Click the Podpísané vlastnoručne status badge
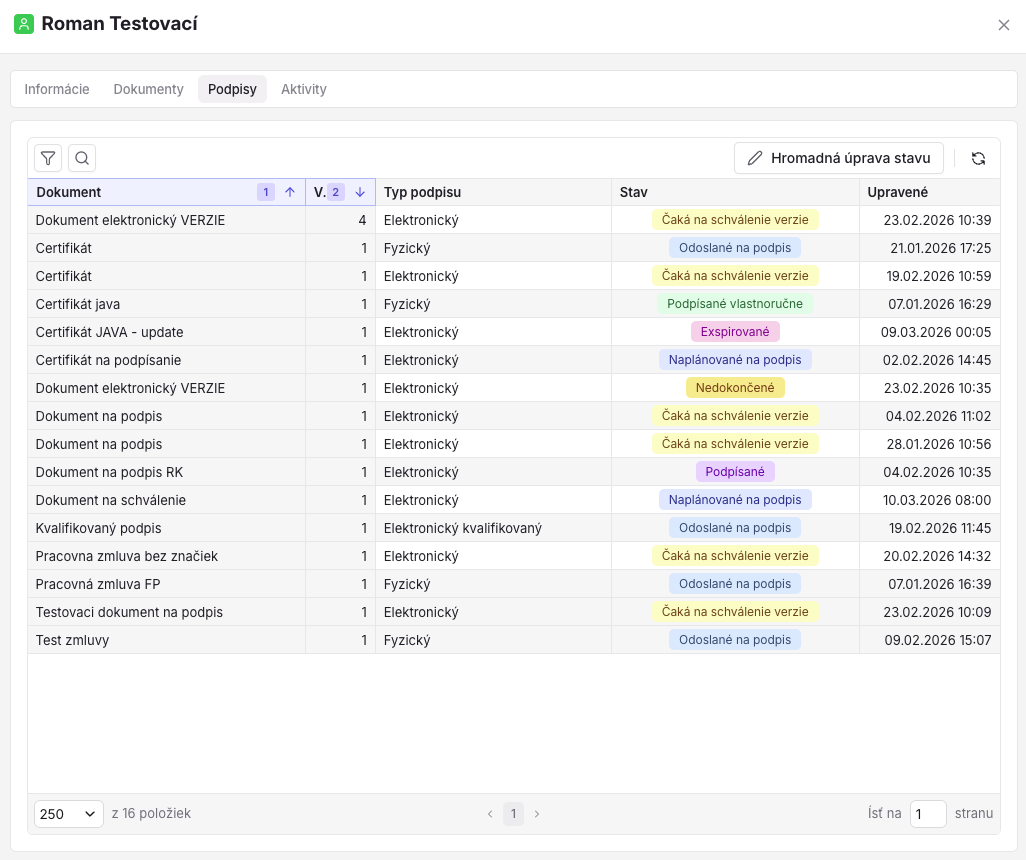 [735, 304]
